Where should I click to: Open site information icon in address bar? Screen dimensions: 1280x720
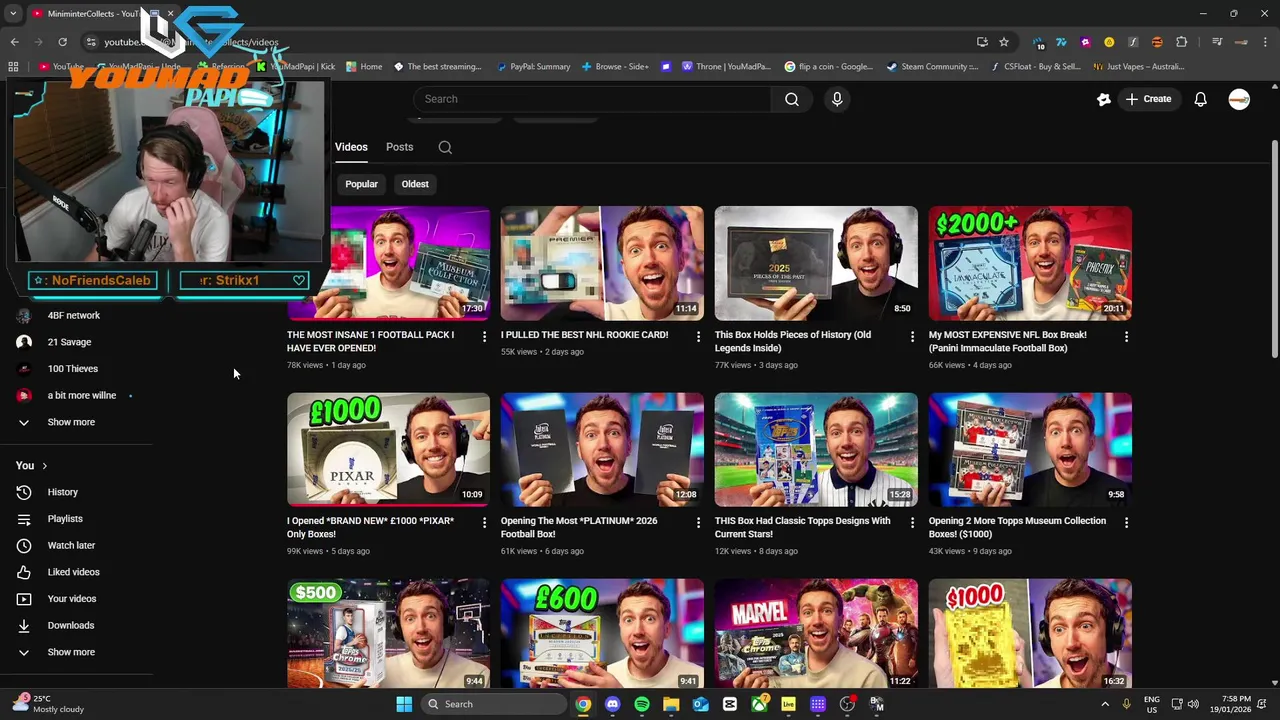pos(91,42)
